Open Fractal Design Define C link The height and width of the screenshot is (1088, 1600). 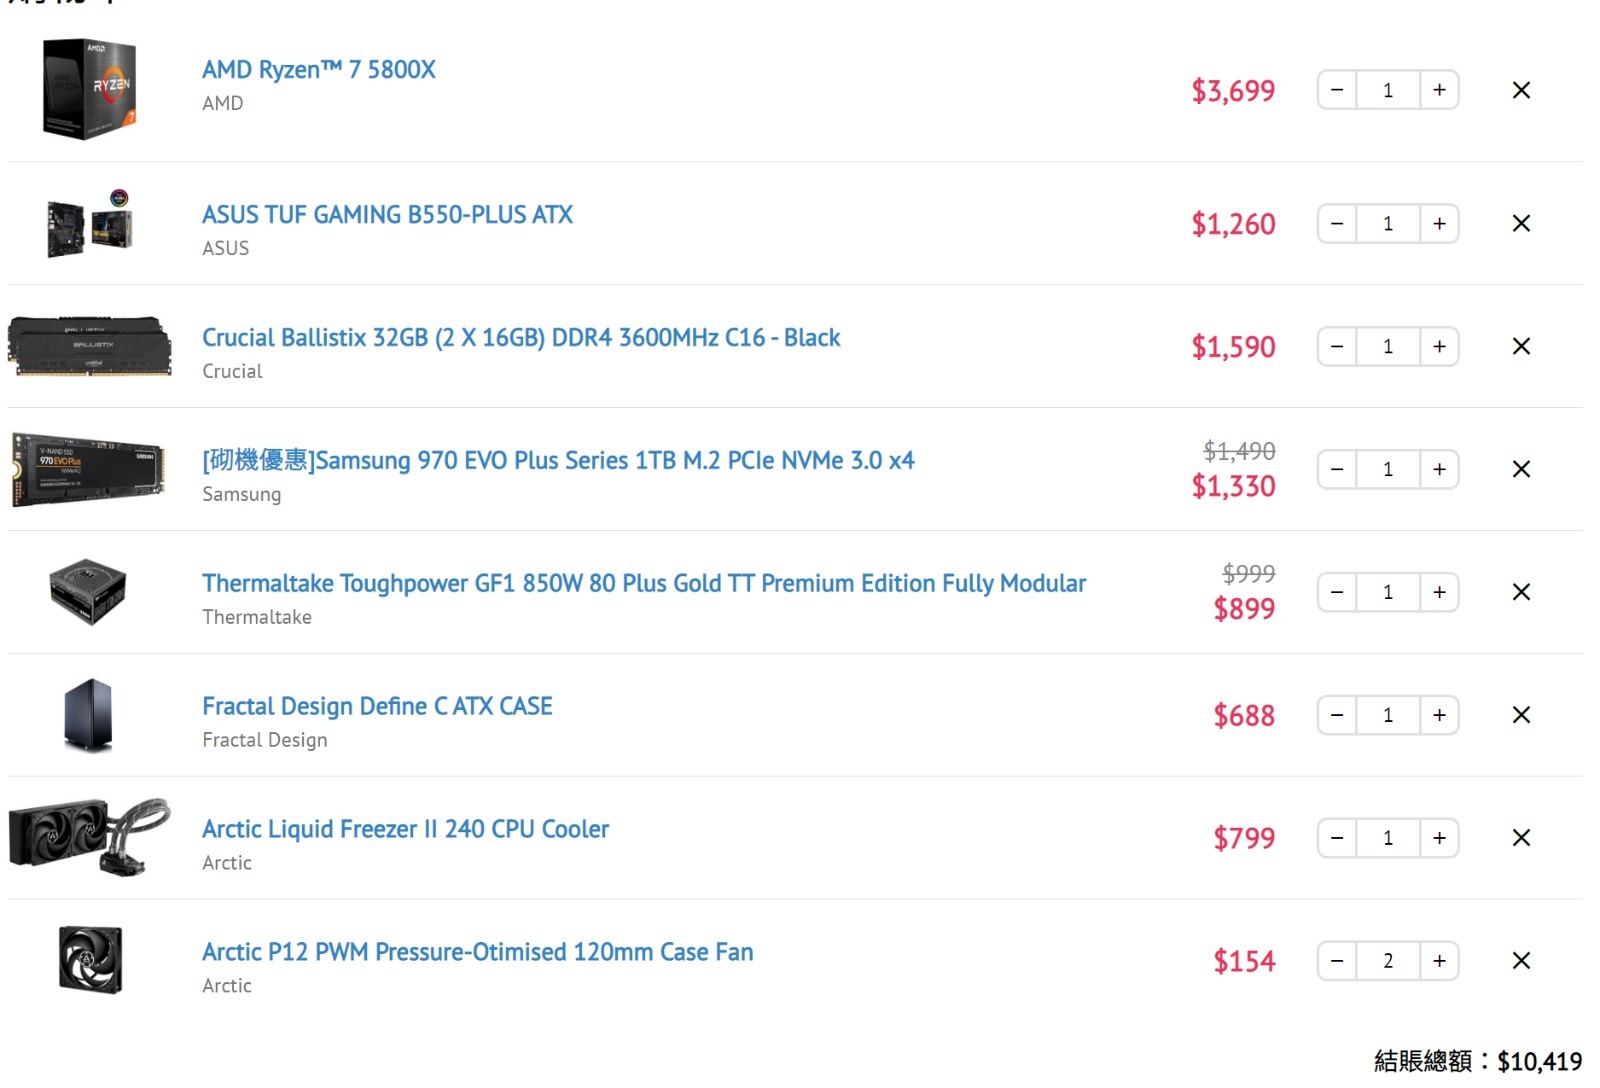pos(377,706)
